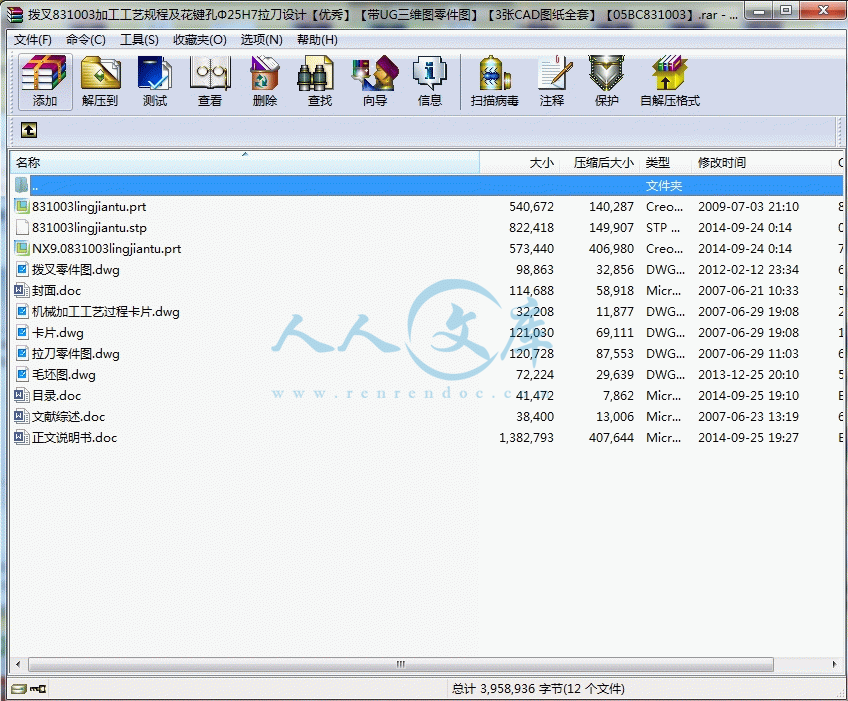Image resolution: width=848 pixels, height=701 pixels.
Task: Minimize the WinRAR window
Action: (759, 11)
